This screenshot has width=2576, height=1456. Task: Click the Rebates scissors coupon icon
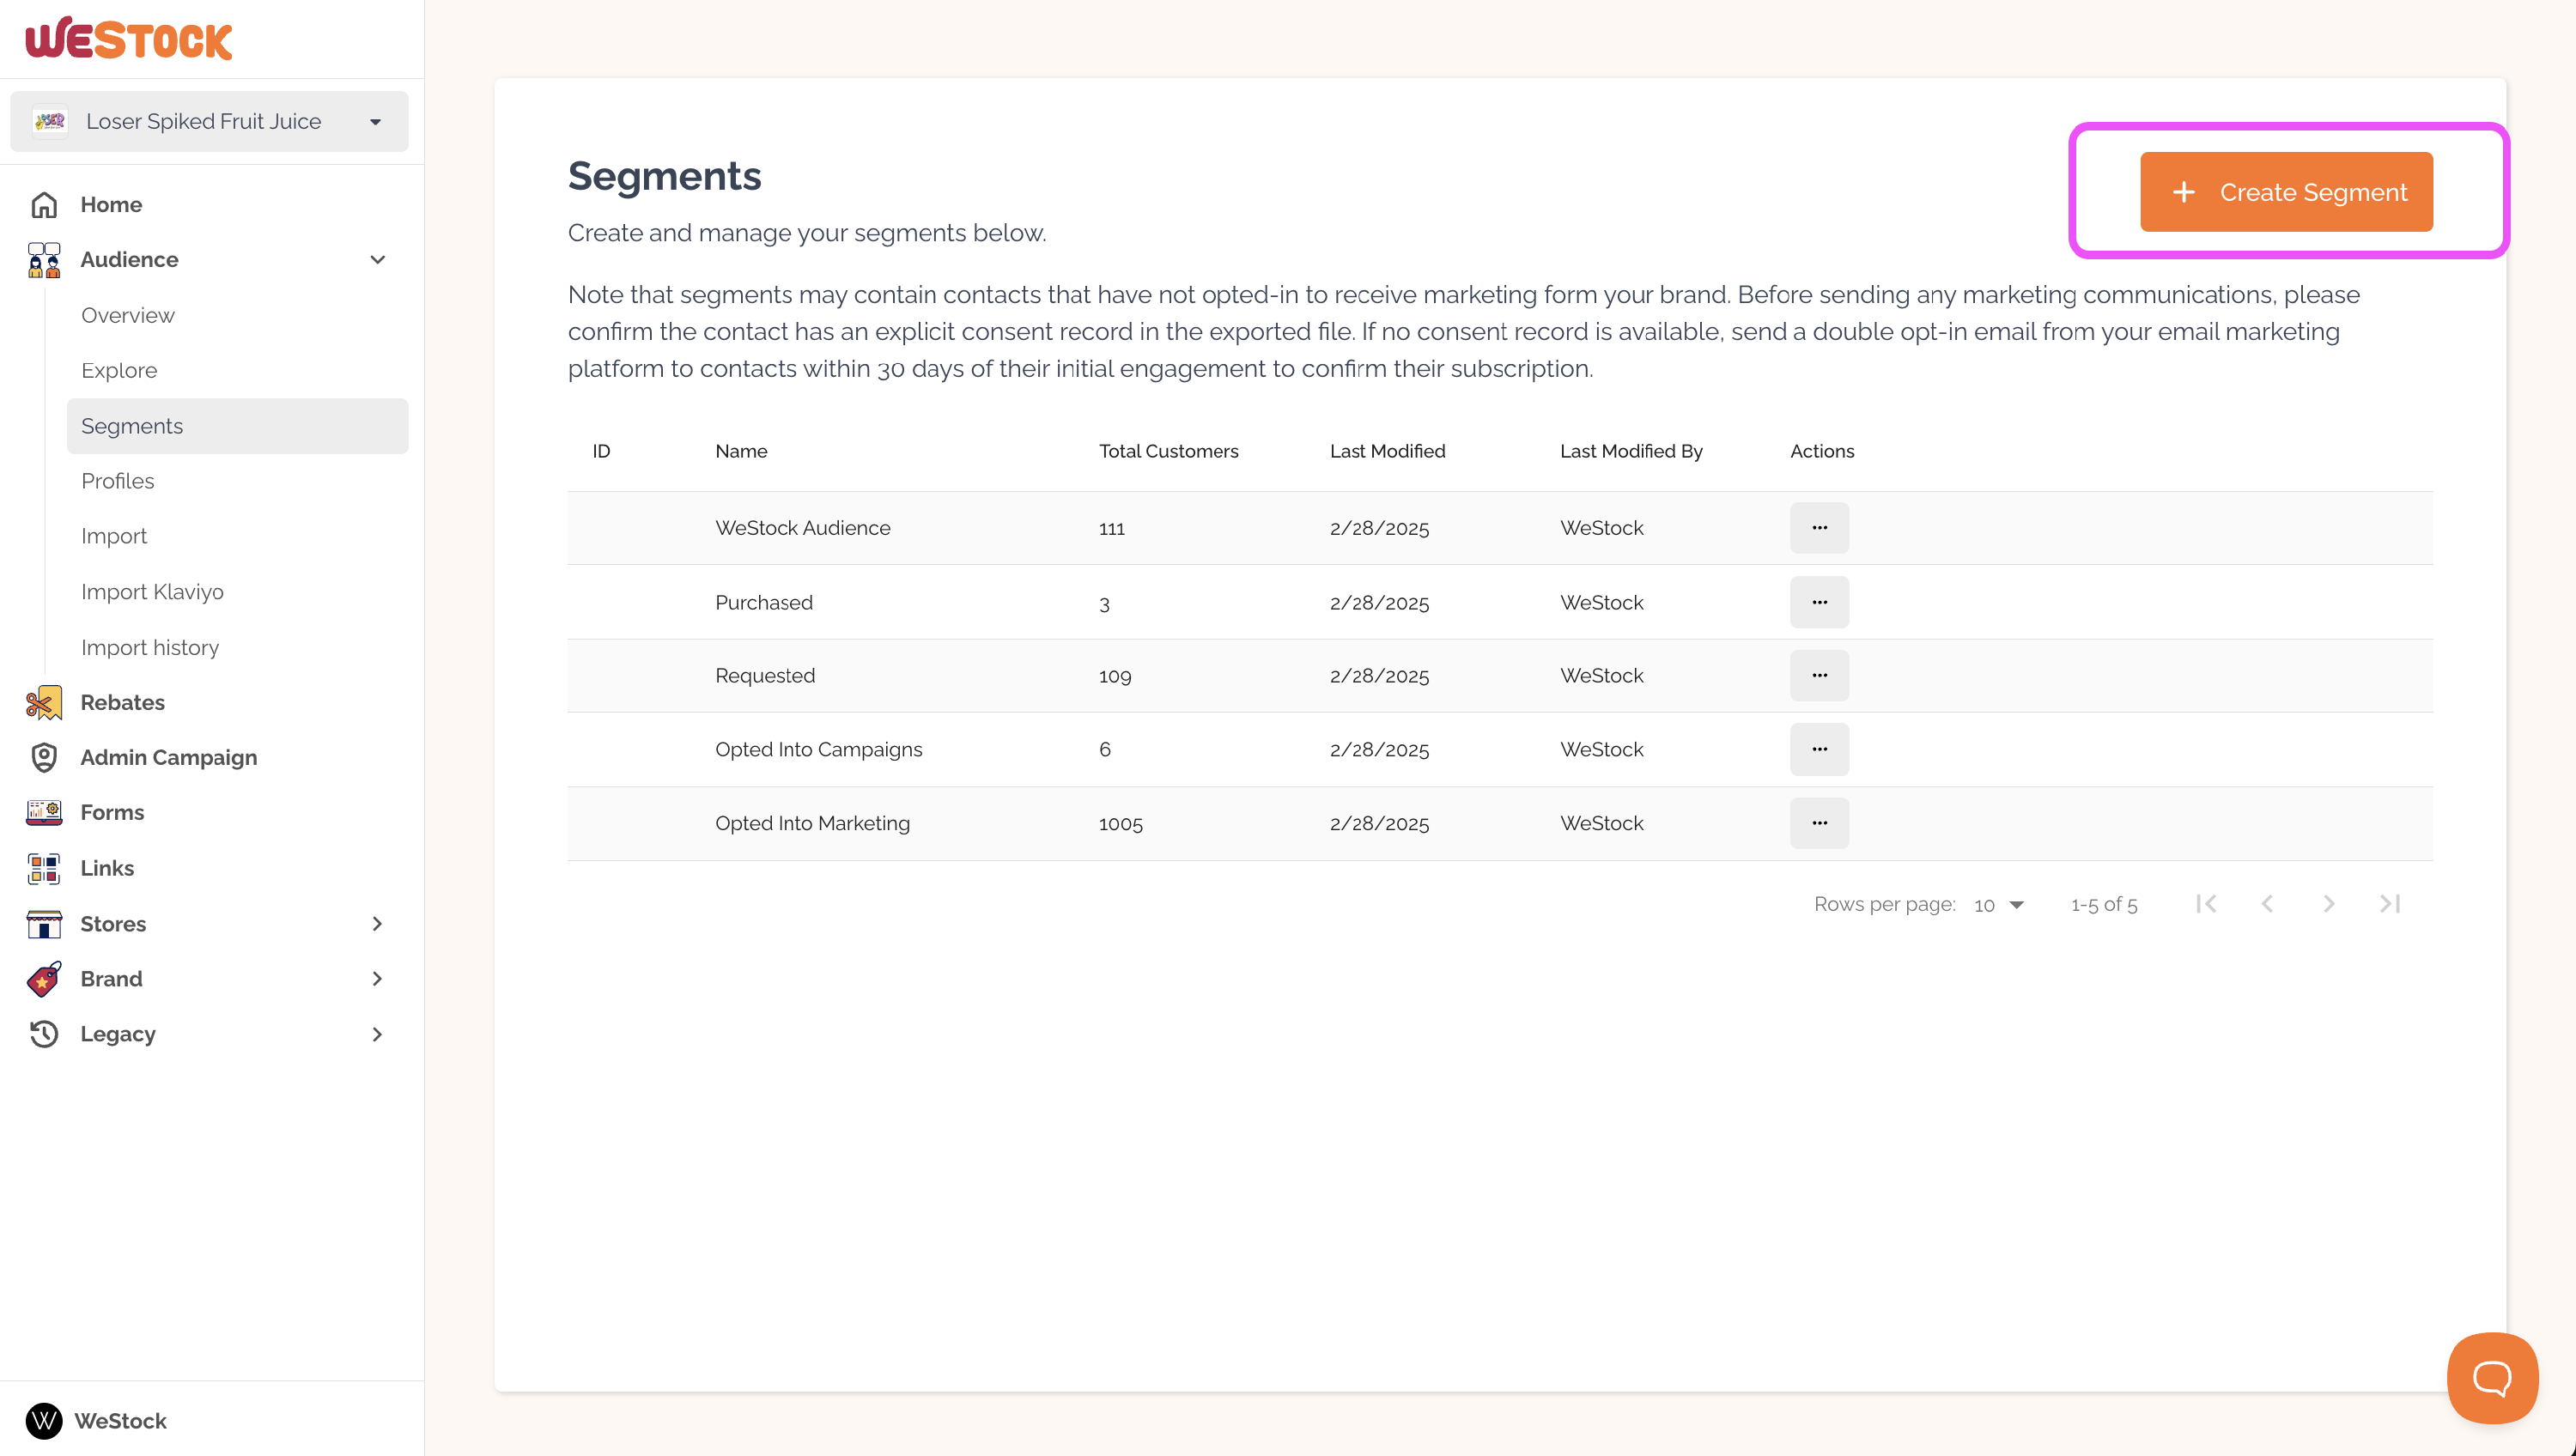pyautogui.click(x=44, y=702)
